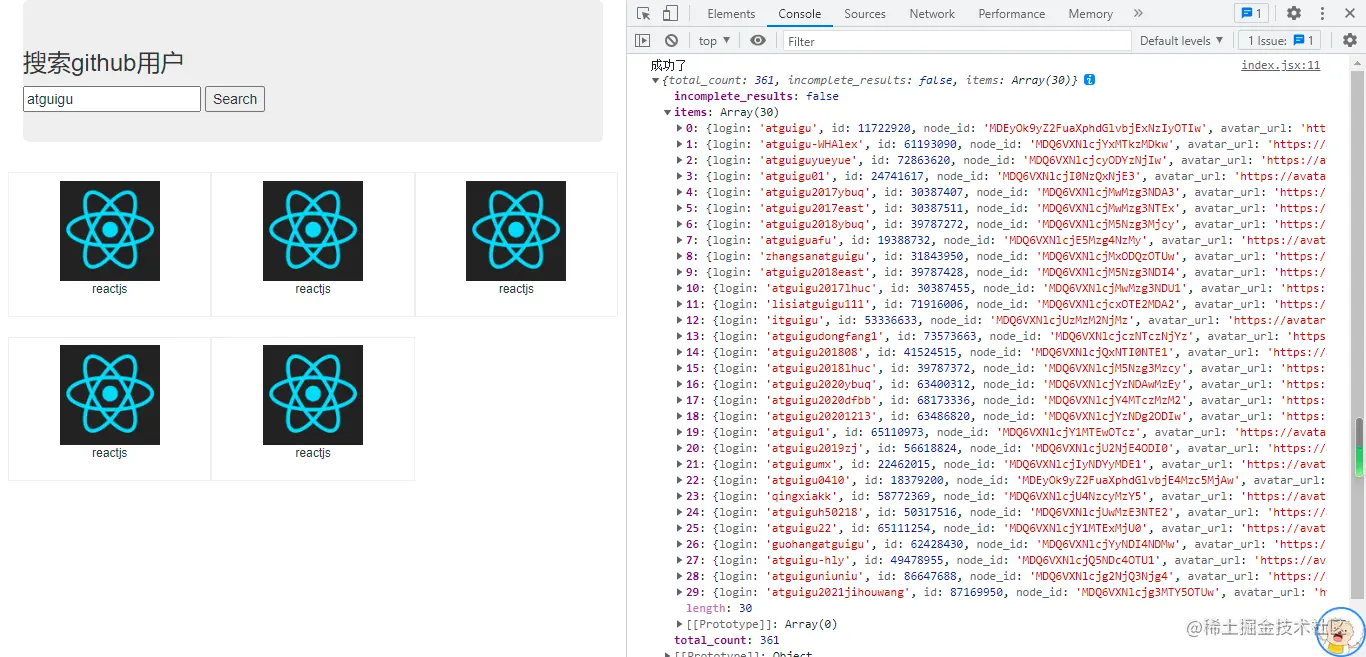Open DevTools settings gear in tab bar
Image resolution: width=1366 pixels, height=657 pixels.
tap(1294, 14)
